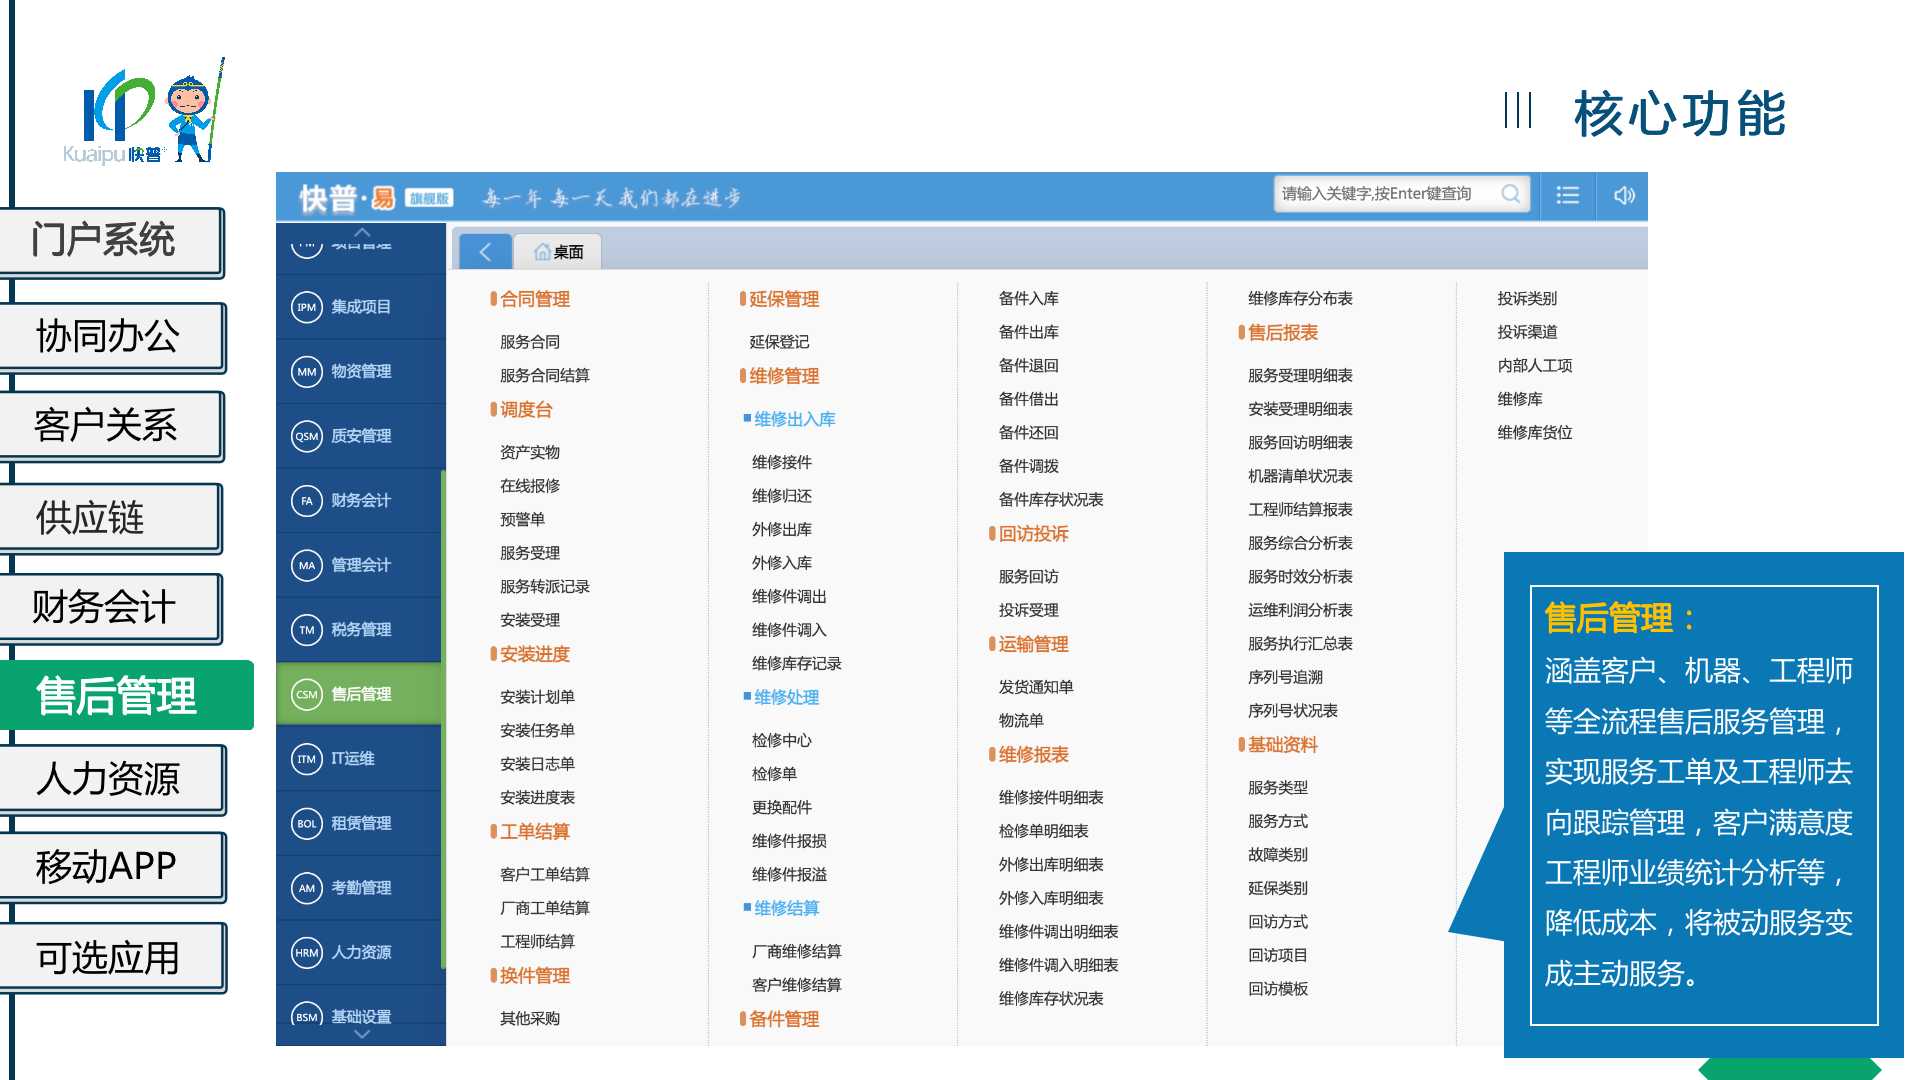This screenshot has height=1080, width=1920.
Task: Open the QSM 质安管理 module icon
Action: pyautogui.click(x=307, y=436)
